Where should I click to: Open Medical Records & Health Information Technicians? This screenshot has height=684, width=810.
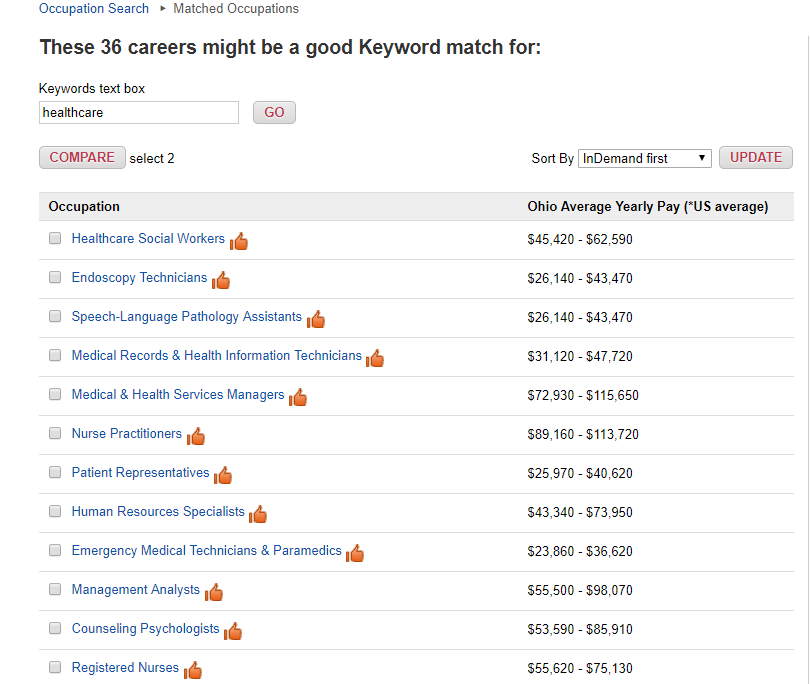click(216, 355)
